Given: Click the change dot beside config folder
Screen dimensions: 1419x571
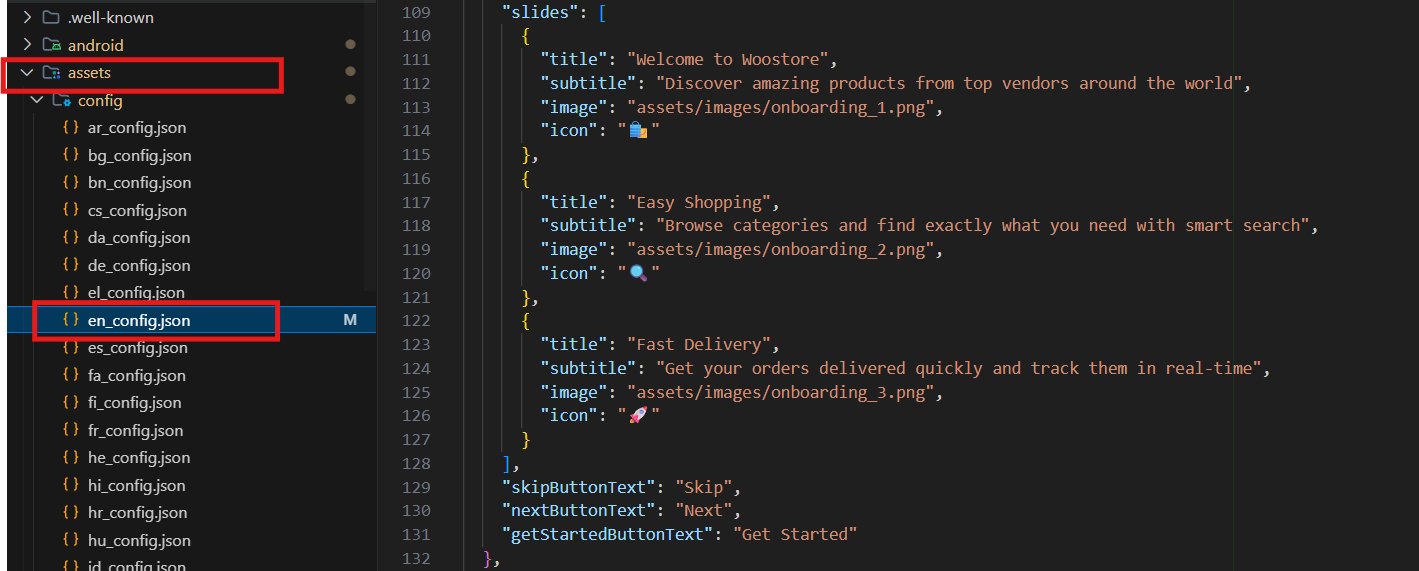Looking at the screenshot, I should [350, 100].
